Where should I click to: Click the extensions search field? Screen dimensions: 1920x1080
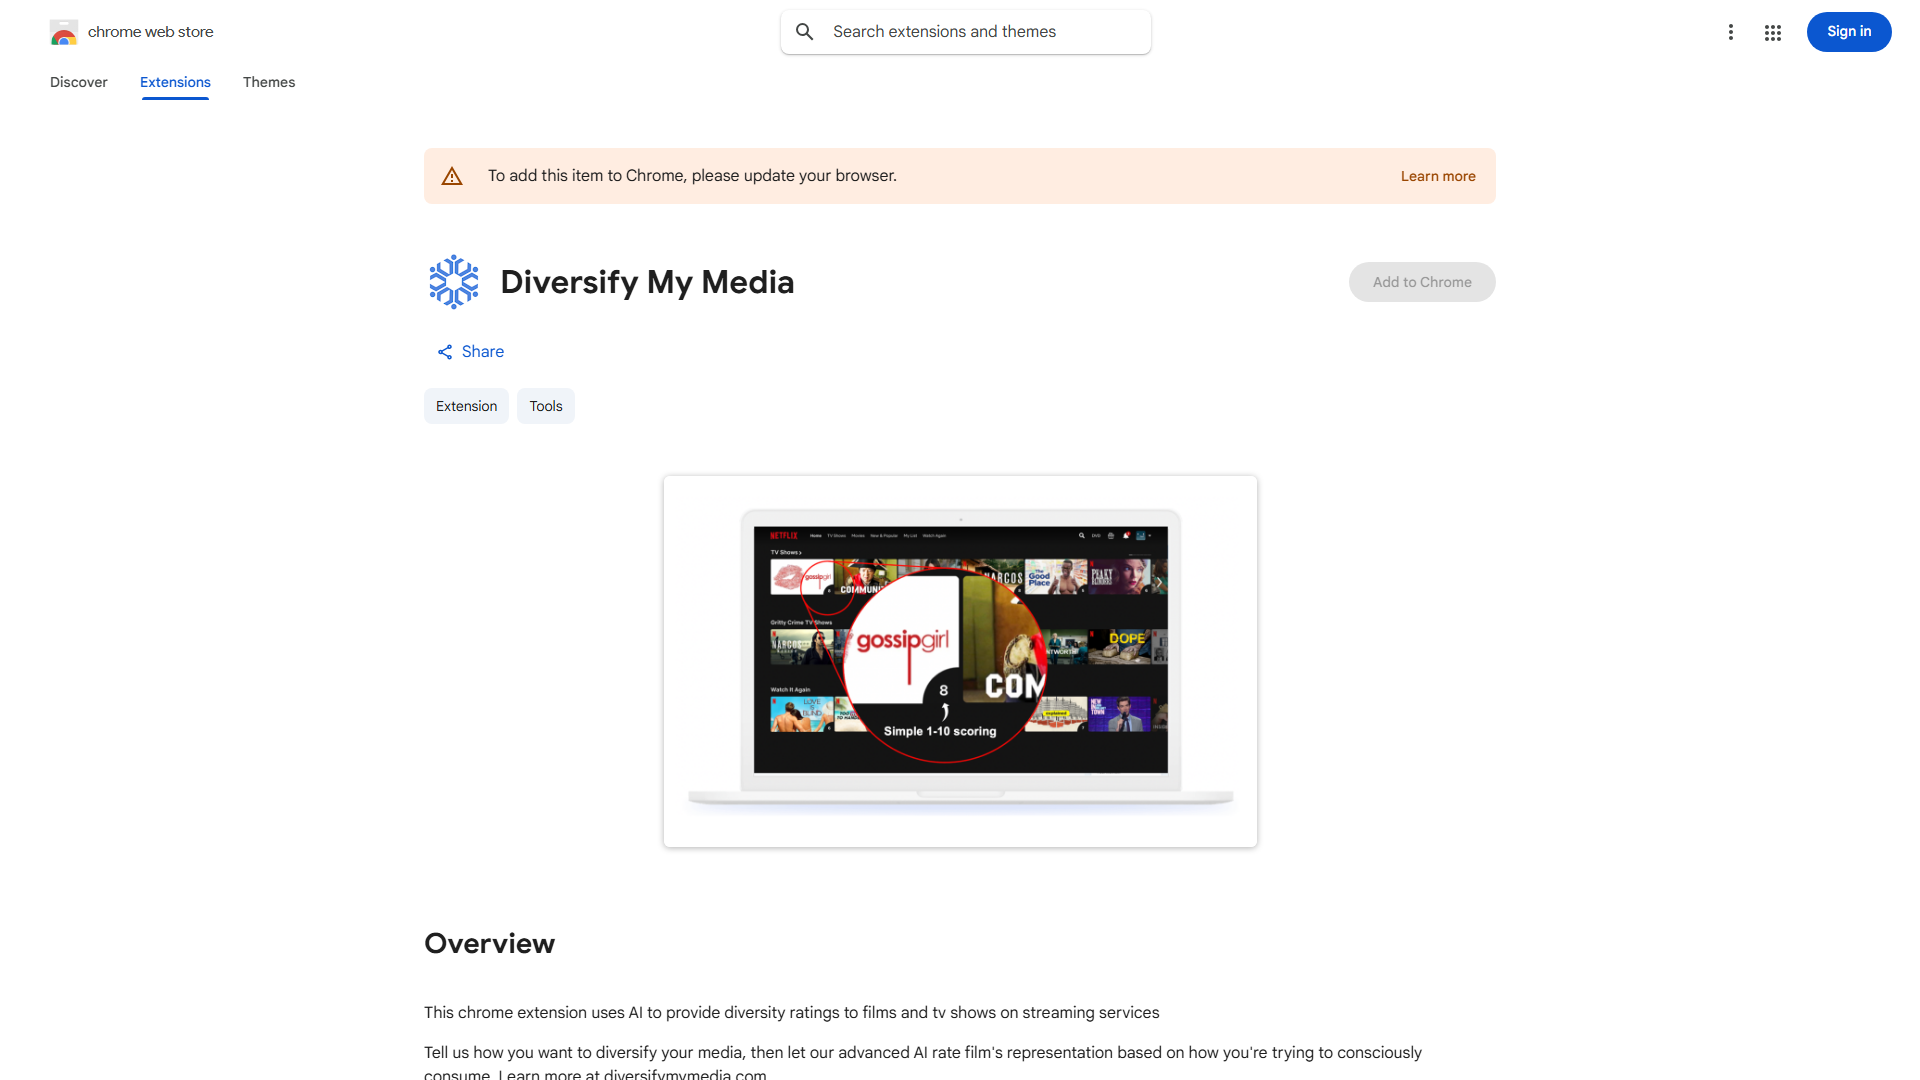click(x=965, y=31)
